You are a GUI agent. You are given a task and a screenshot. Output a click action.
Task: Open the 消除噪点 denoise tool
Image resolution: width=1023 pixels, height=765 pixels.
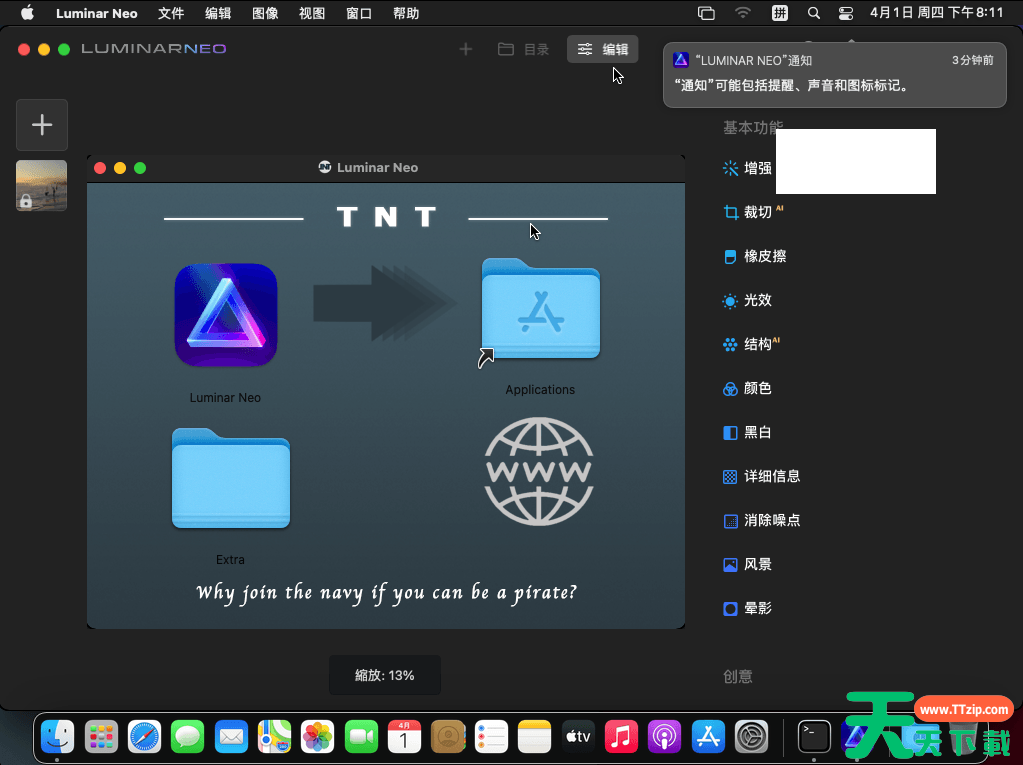point(761,520)
